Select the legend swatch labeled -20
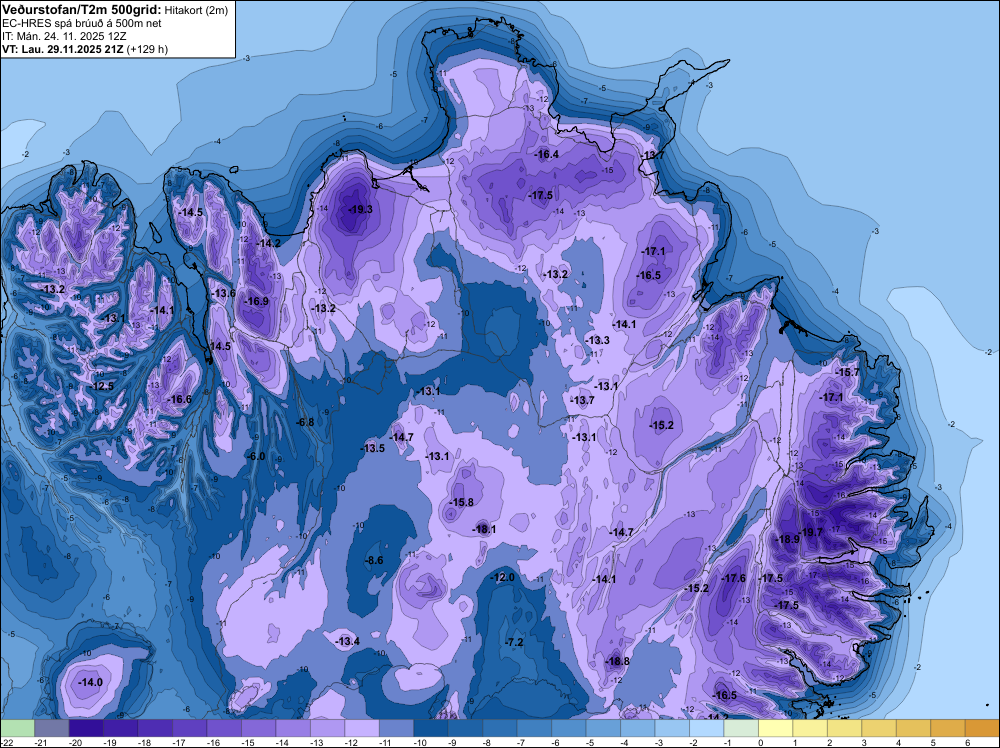1000x748 pixels. [86, 728]
